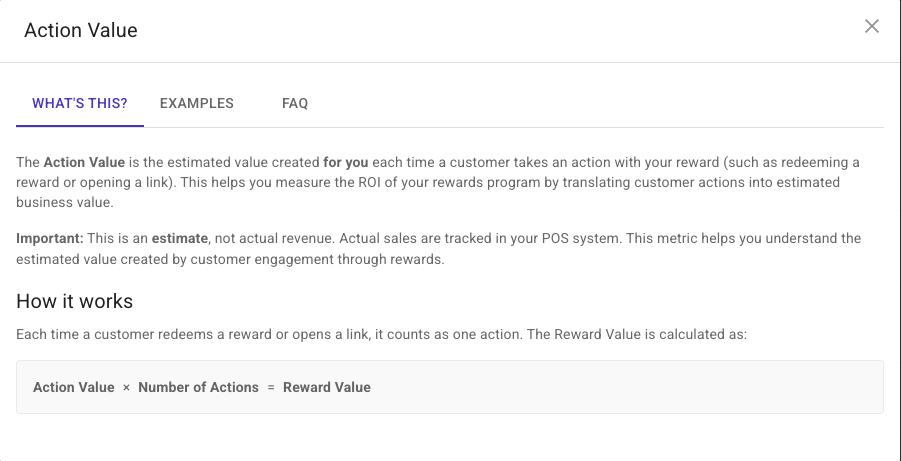Click 'Number of Actions' in the formula
Screen dimensions: 901x461
point(198,387)
